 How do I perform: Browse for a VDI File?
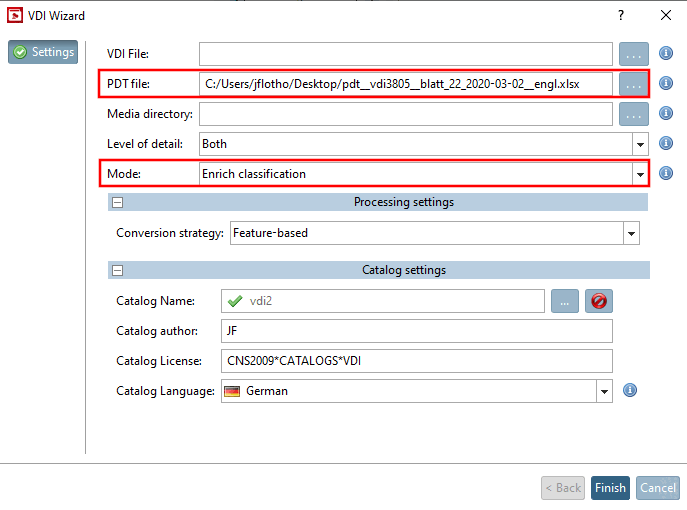click(634, 54)
